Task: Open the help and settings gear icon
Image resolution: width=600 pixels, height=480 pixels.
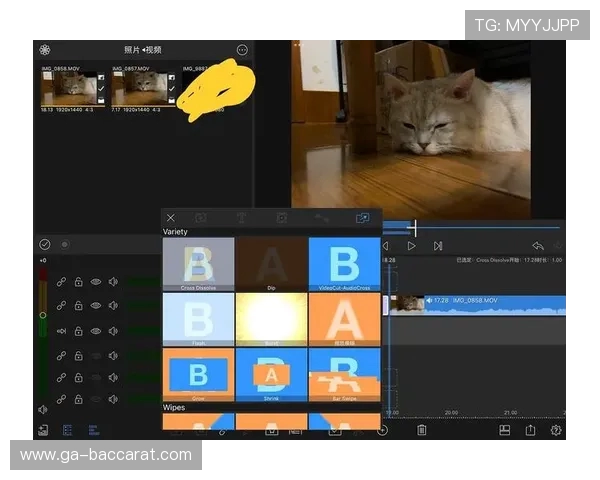Action: 556,430
